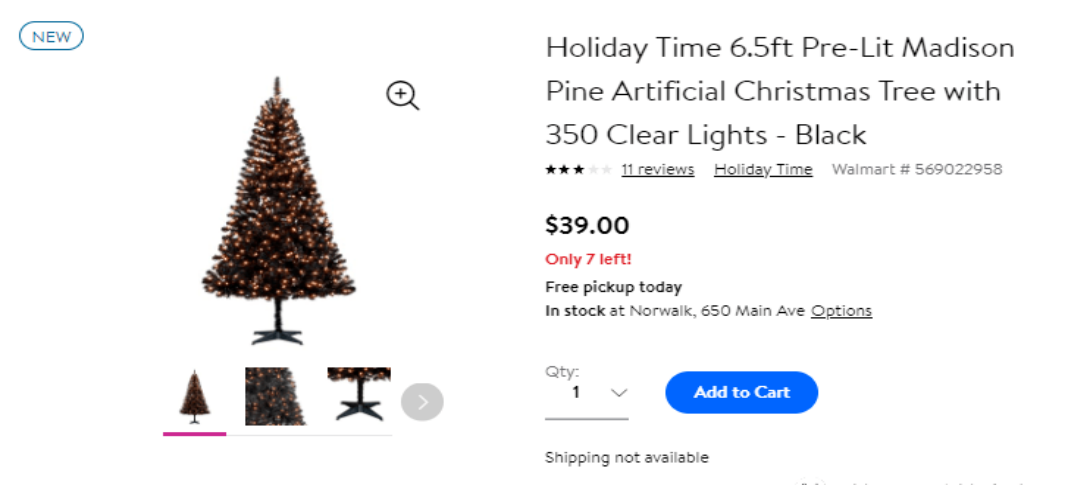Open pickup Options link
This screenshot has width=1069, height=486.
[x=841, y=311]
